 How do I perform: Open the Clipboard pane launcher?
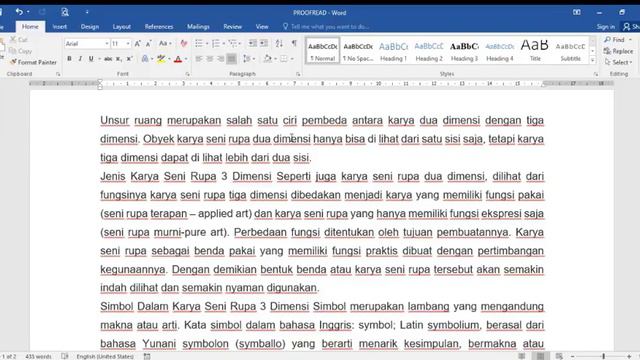(x=58, y=74)
